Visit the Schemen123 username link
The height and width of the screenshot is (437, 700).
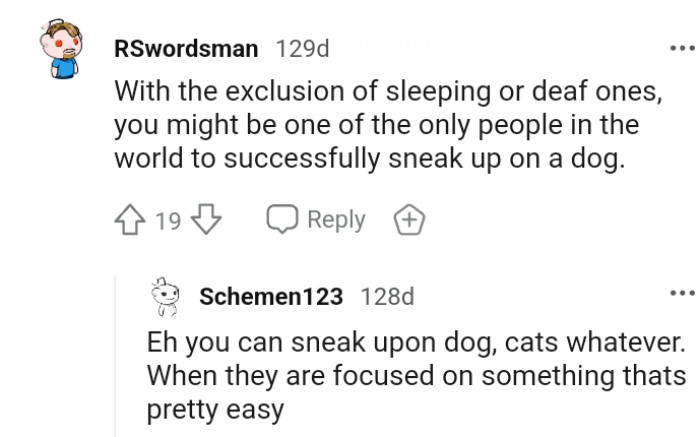(x=271, y=297)
